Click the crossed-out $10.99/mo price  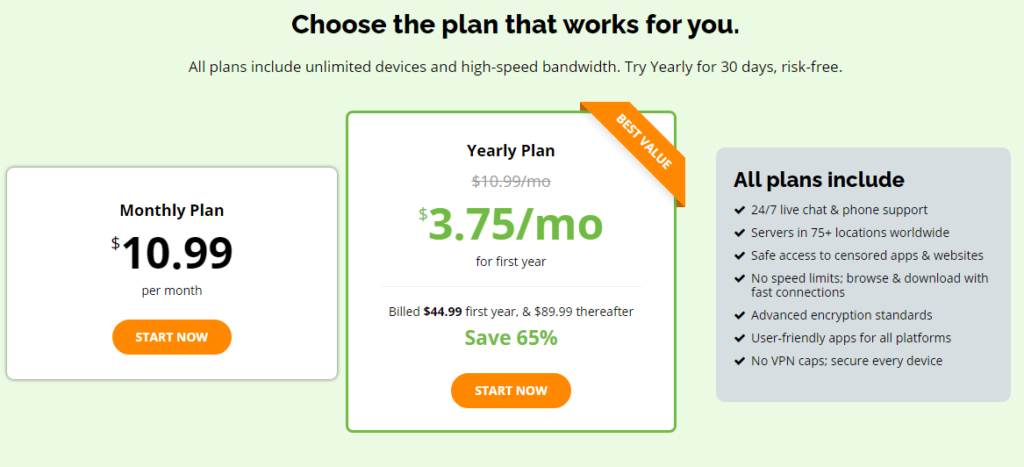[x=511, y=181]
